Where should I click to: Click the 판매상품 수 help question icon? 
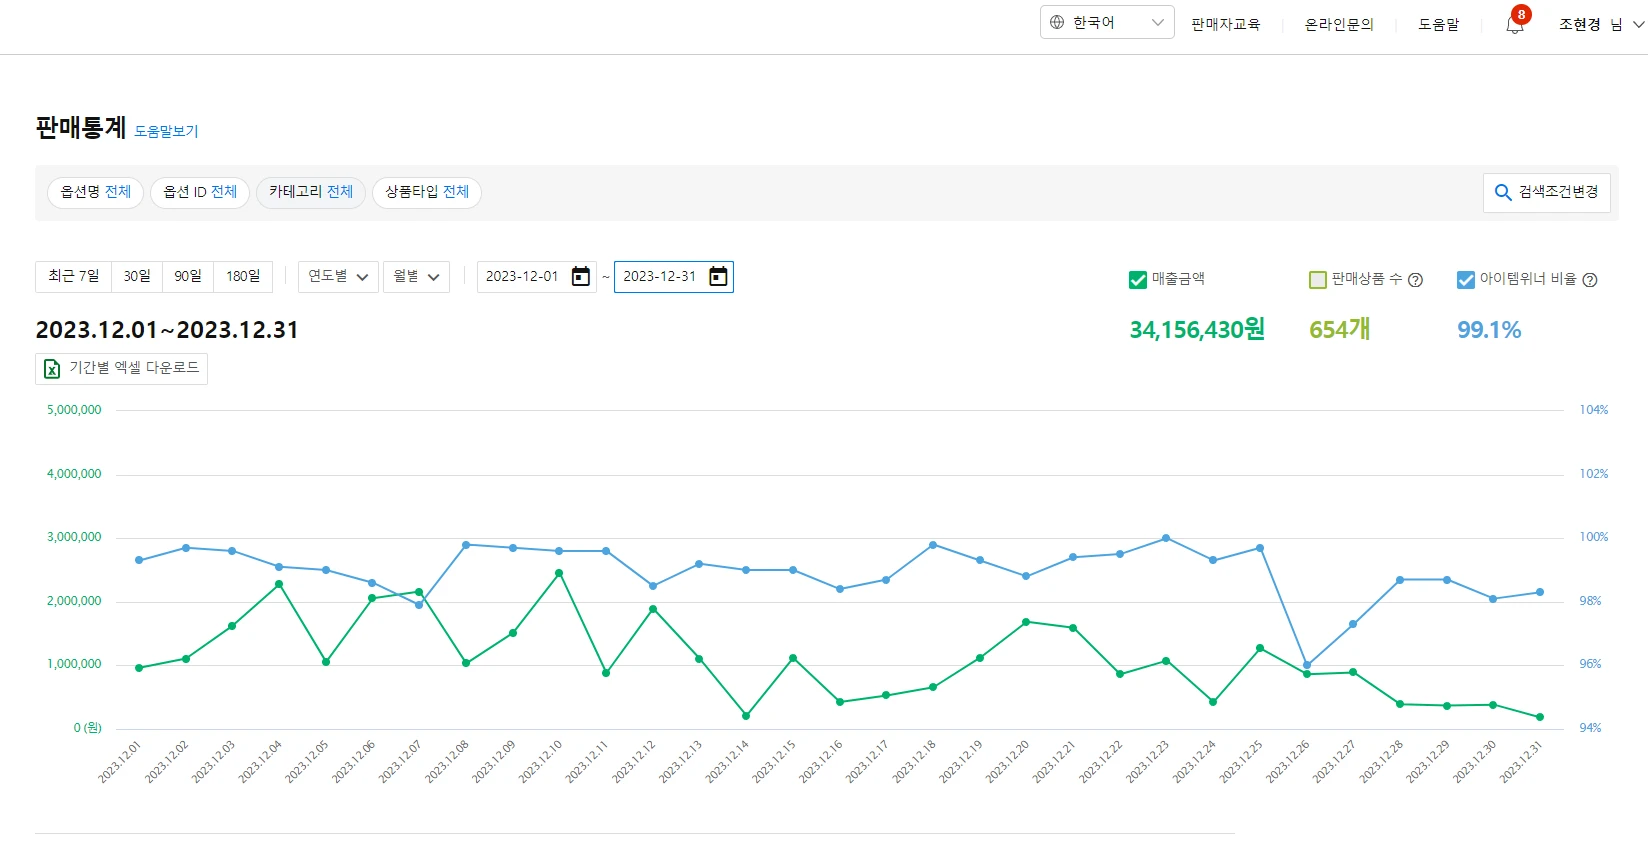1415,280
